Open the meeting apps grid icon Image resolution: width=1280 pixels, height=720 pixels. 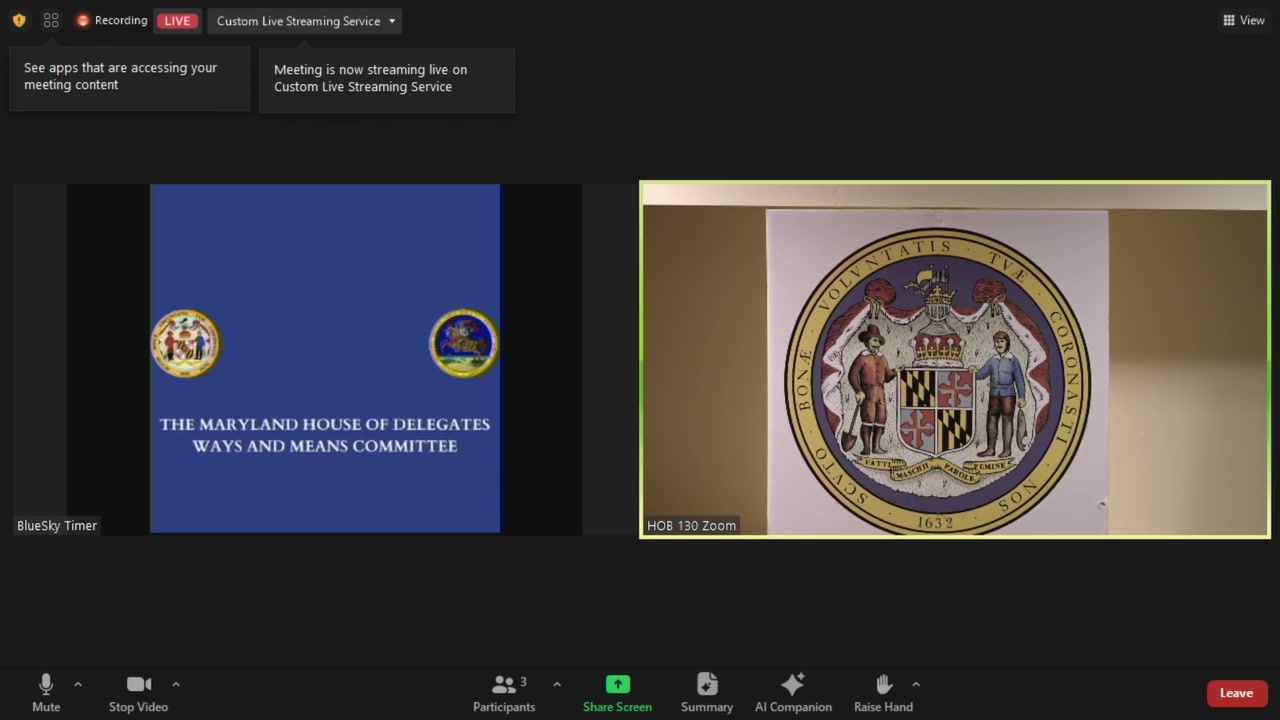(51, 20)
